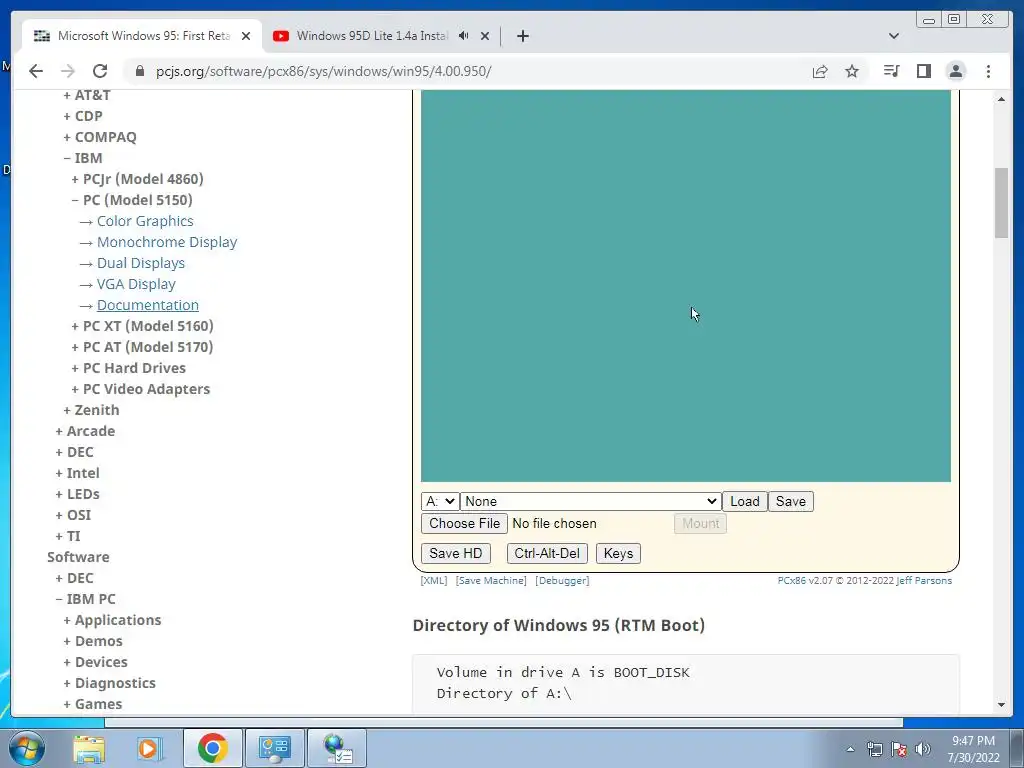Open Chrome's three-dot menu

988,71
